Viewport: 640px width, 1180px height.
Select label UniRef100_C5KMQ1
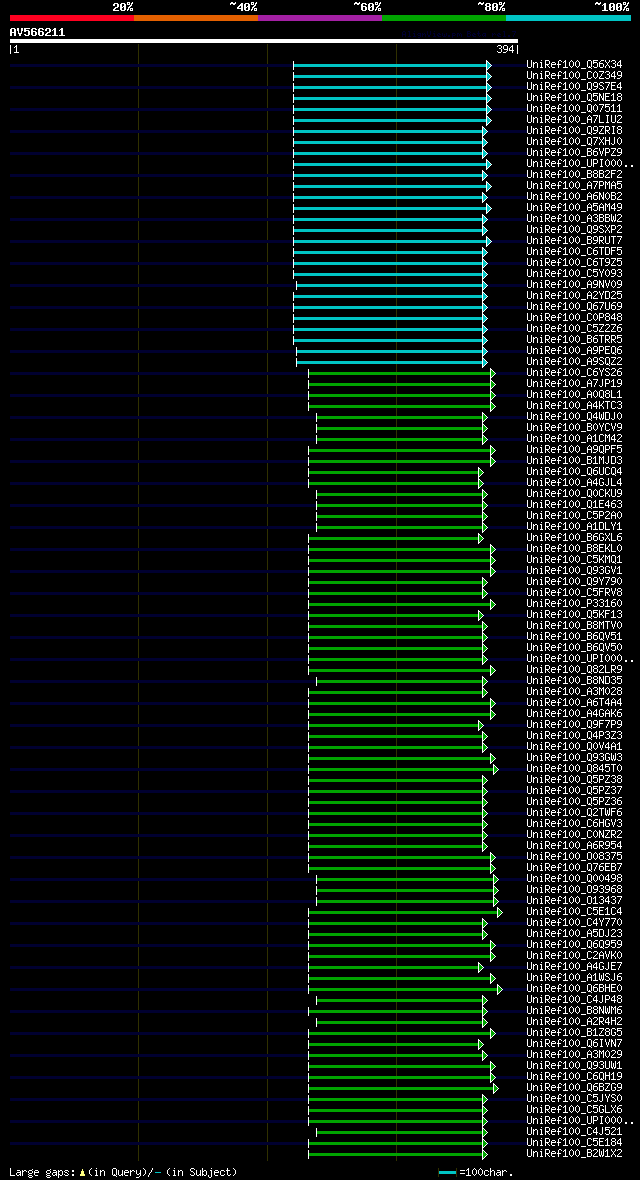point(574,560)
